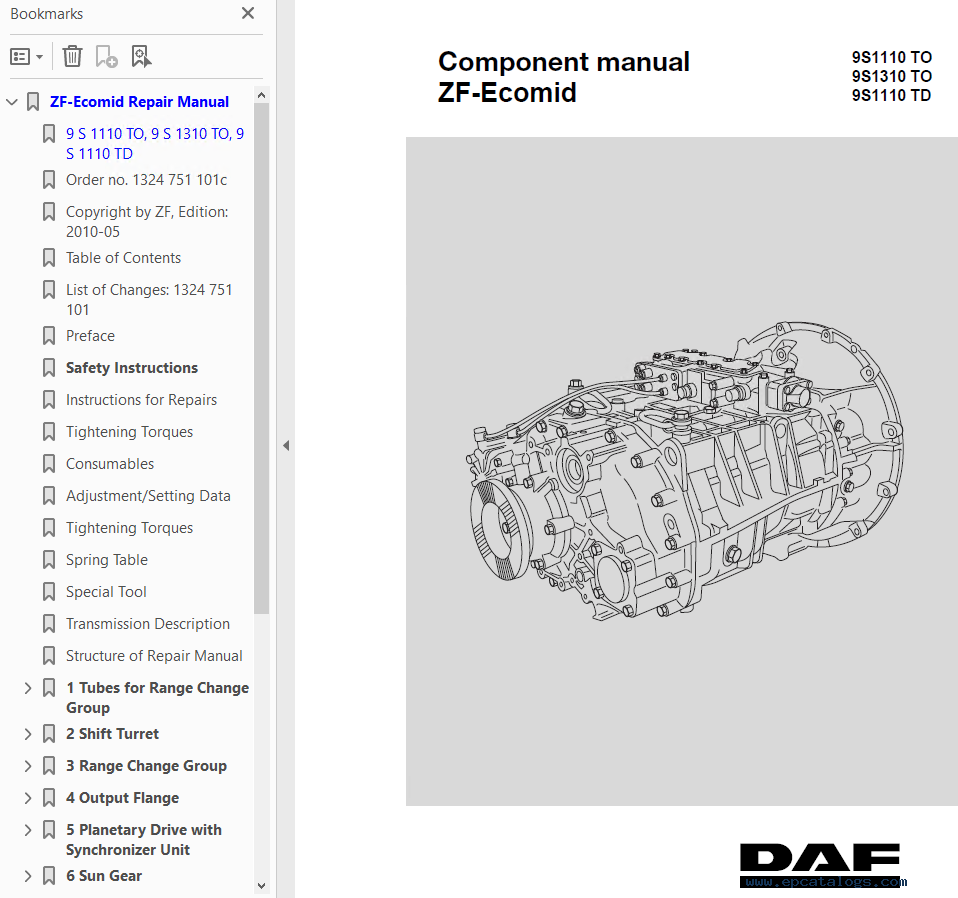Viewport: 958px width, 898px height.
Task: Open the ZF-Ecomid Repair Manual bookmark
Action: pyautogui.click(x=139, y=102)
